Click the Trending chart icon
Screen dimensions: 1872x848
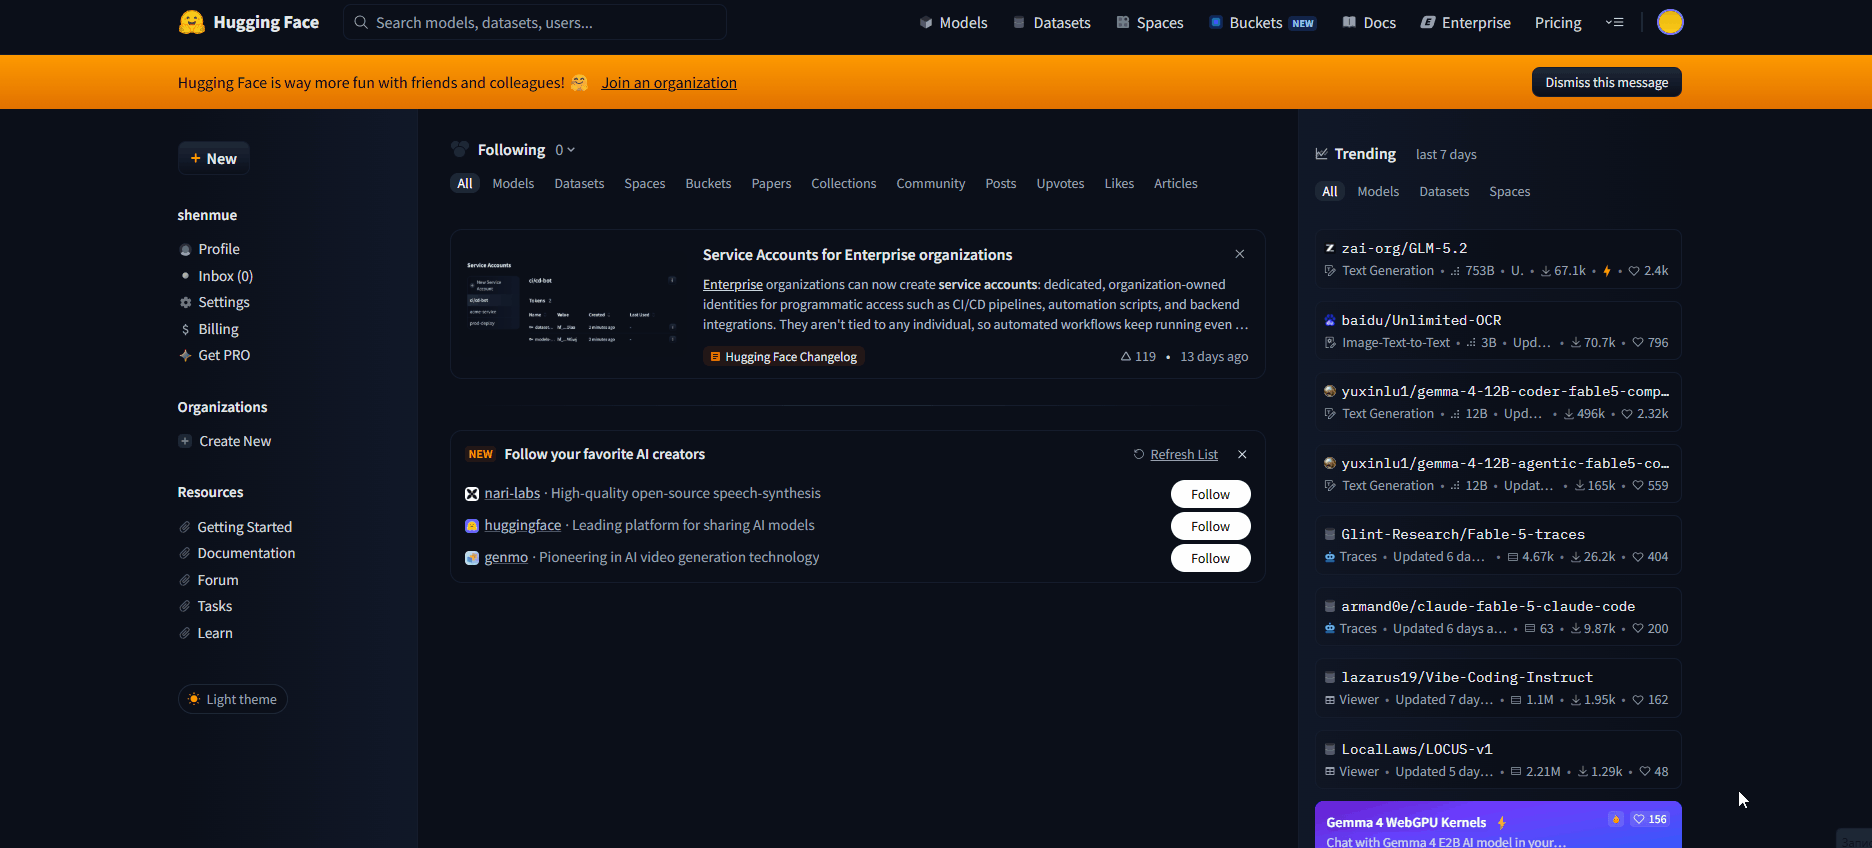[x=1322, y=154]
